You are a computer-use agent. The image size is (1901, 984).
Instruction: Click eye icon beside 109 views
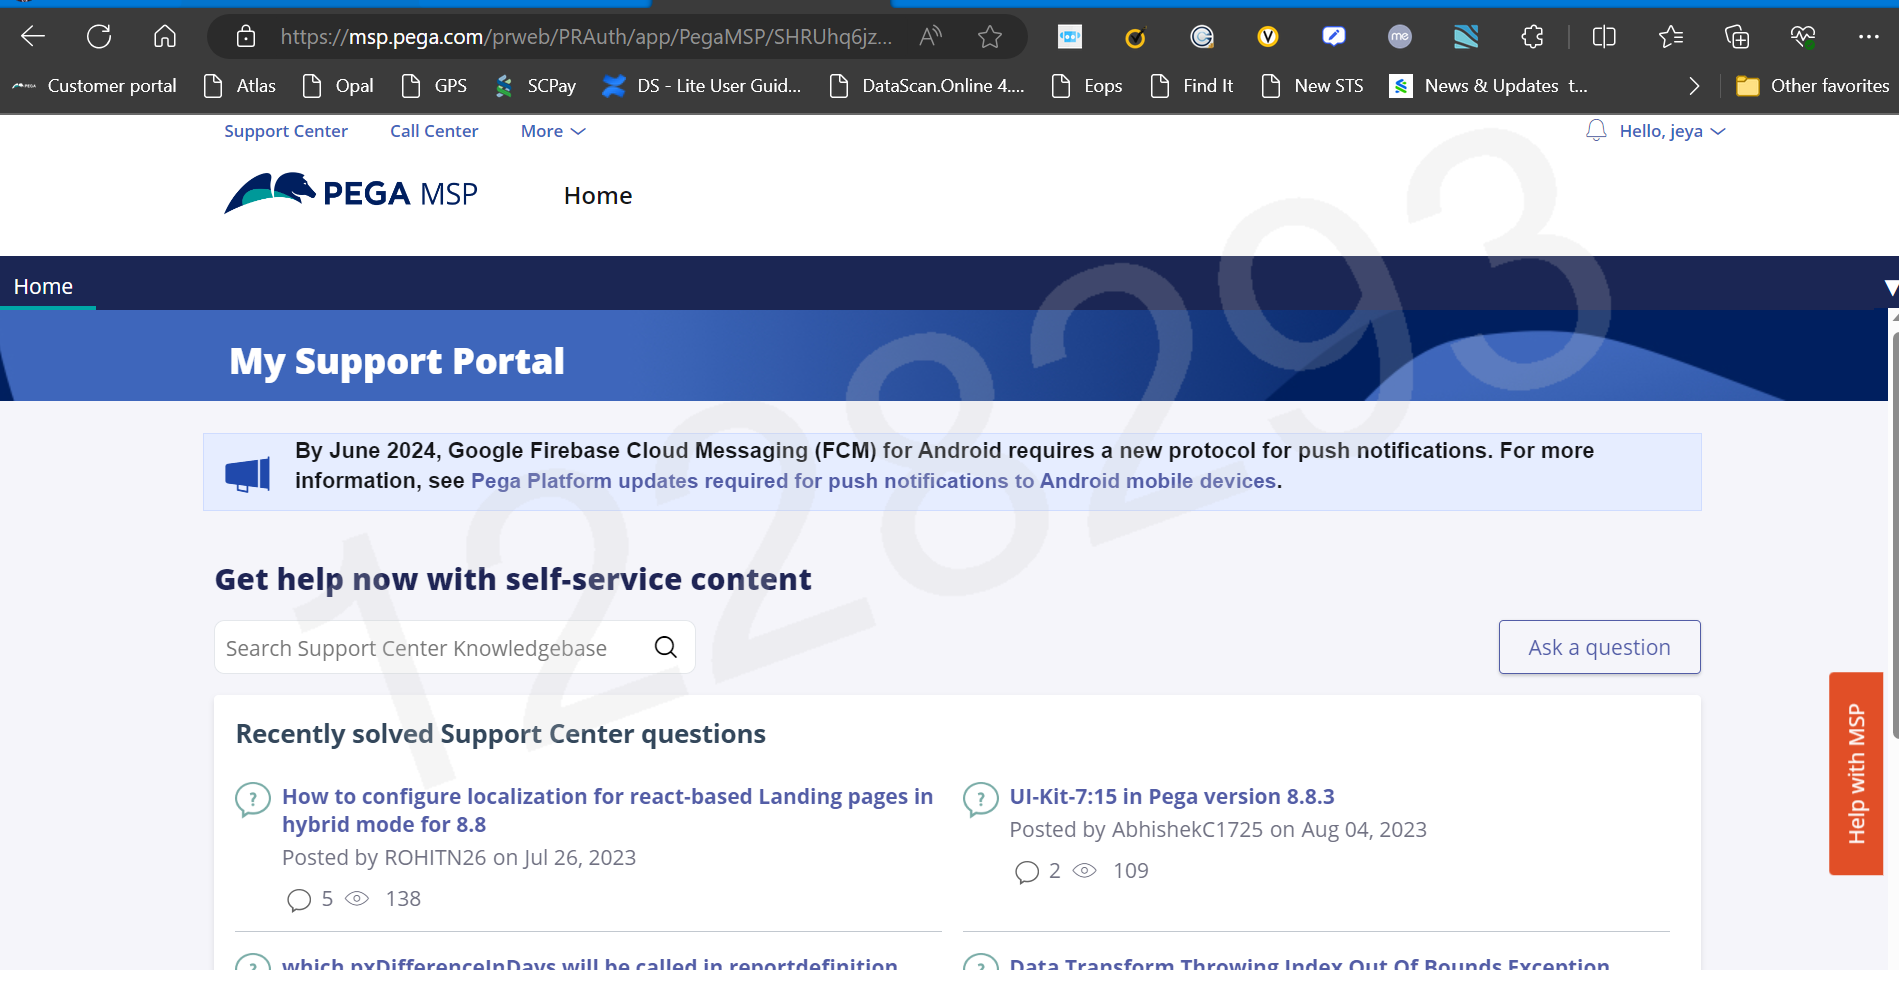[x=1084, y=870]
